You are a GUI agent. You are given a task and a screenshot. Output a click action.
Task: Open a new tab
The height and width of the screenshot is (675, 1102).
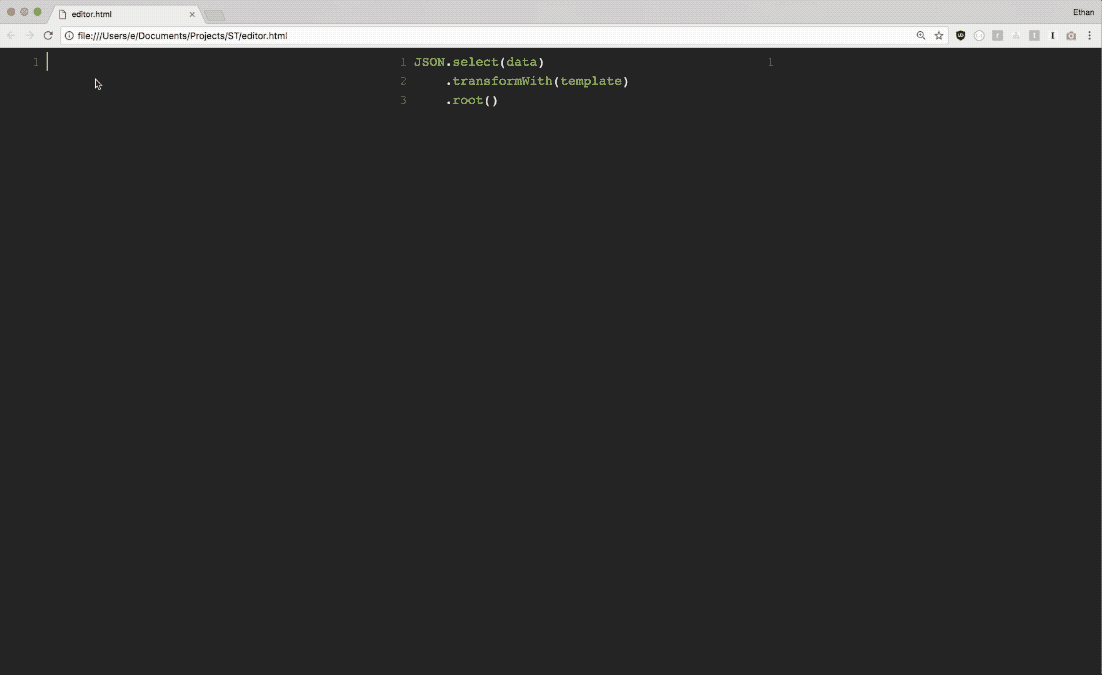[x=215, y=15]
